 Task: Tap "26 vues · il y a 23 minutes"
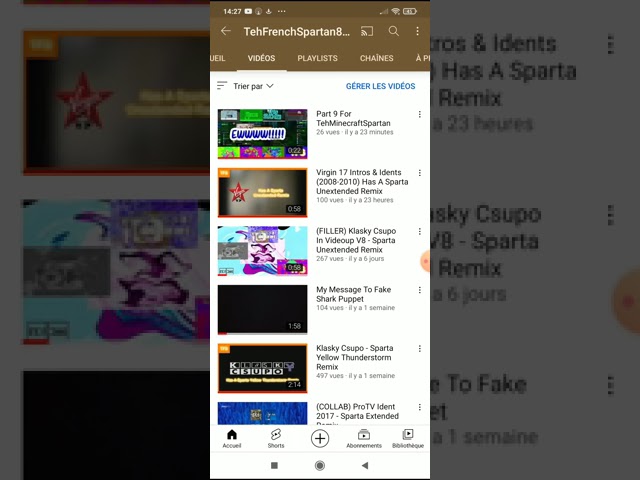click(355, 132)
